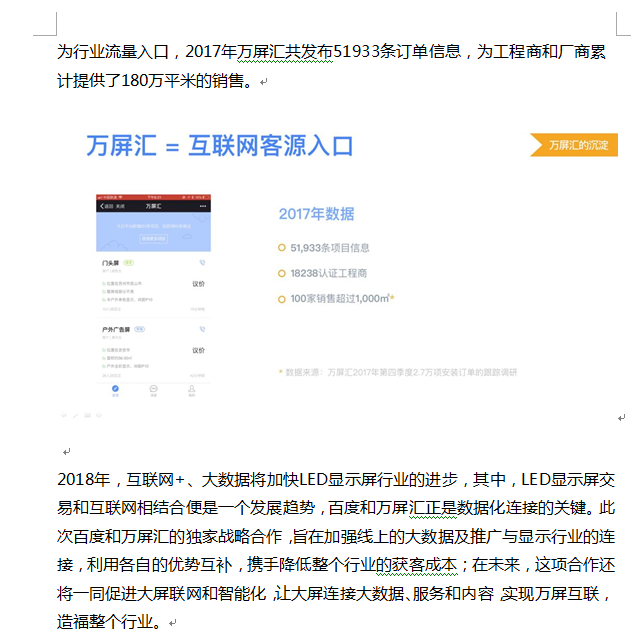Click the green tag badge next to 门头屏
Viewport: 631px width, 635px height.
pos(128,263)
